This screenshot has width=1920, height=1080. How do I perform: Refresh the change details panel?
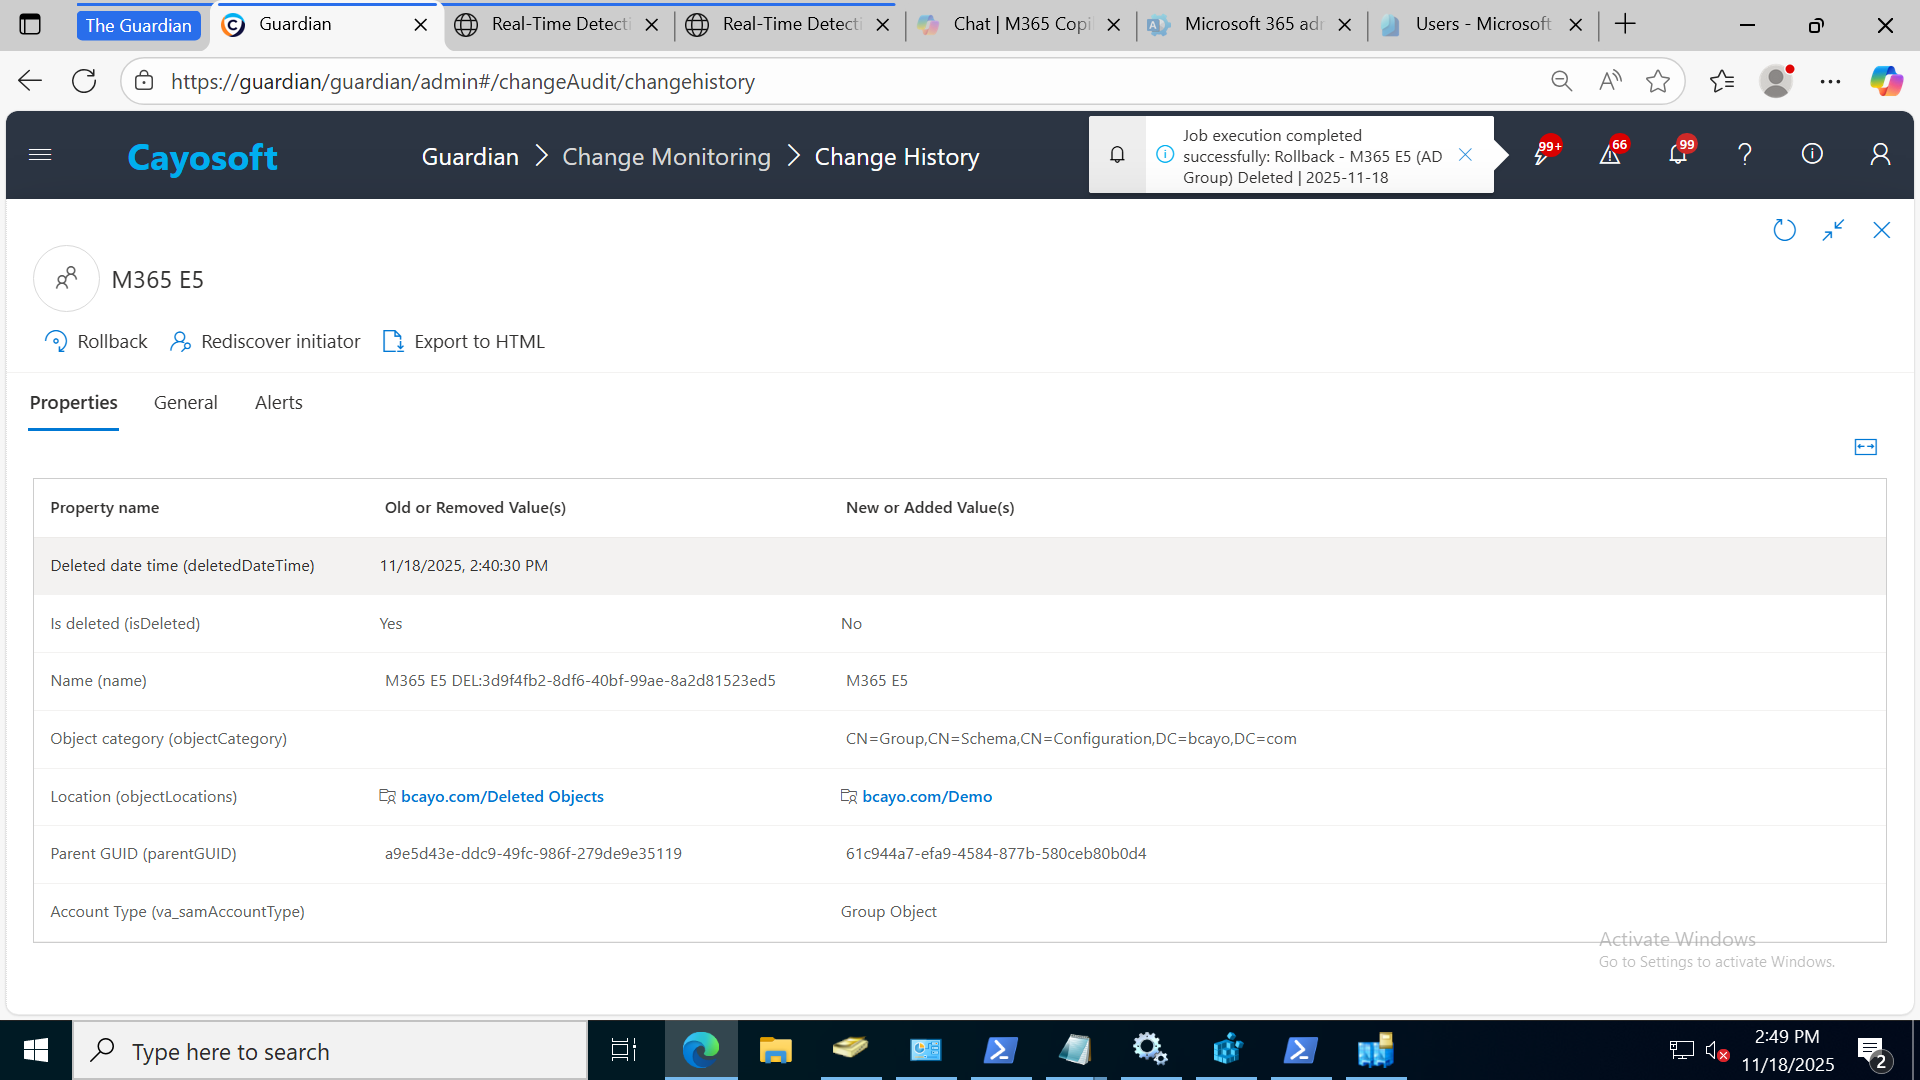point(1784,231)
